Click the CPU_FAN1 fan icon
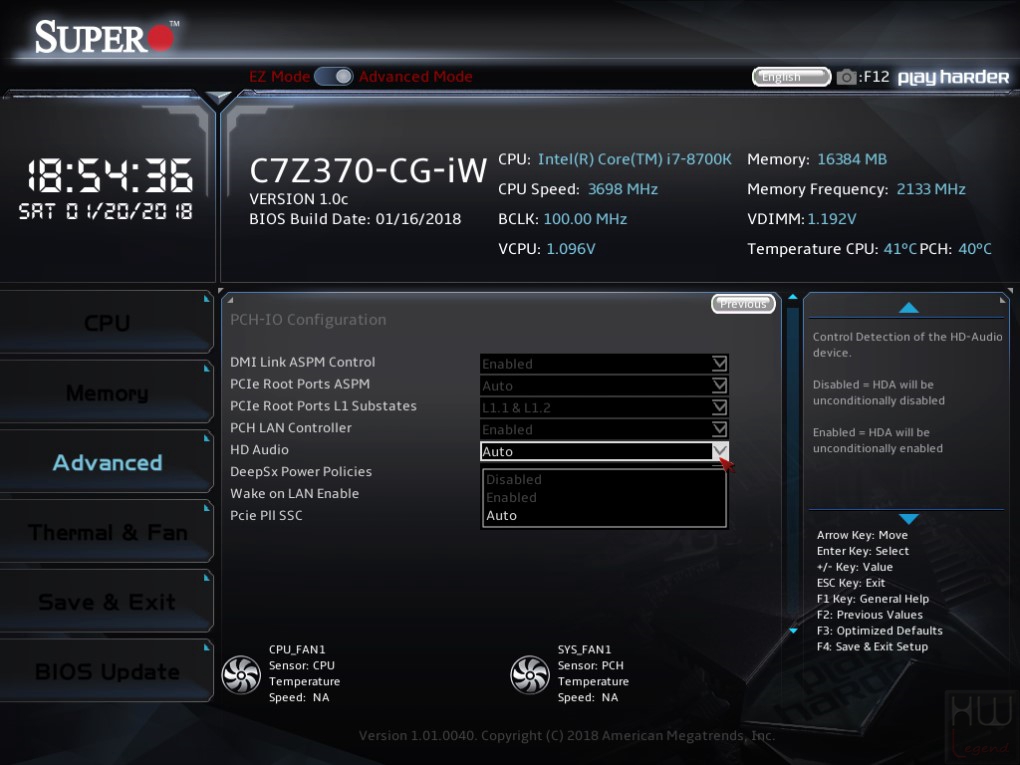 click(x=241, y=675)
